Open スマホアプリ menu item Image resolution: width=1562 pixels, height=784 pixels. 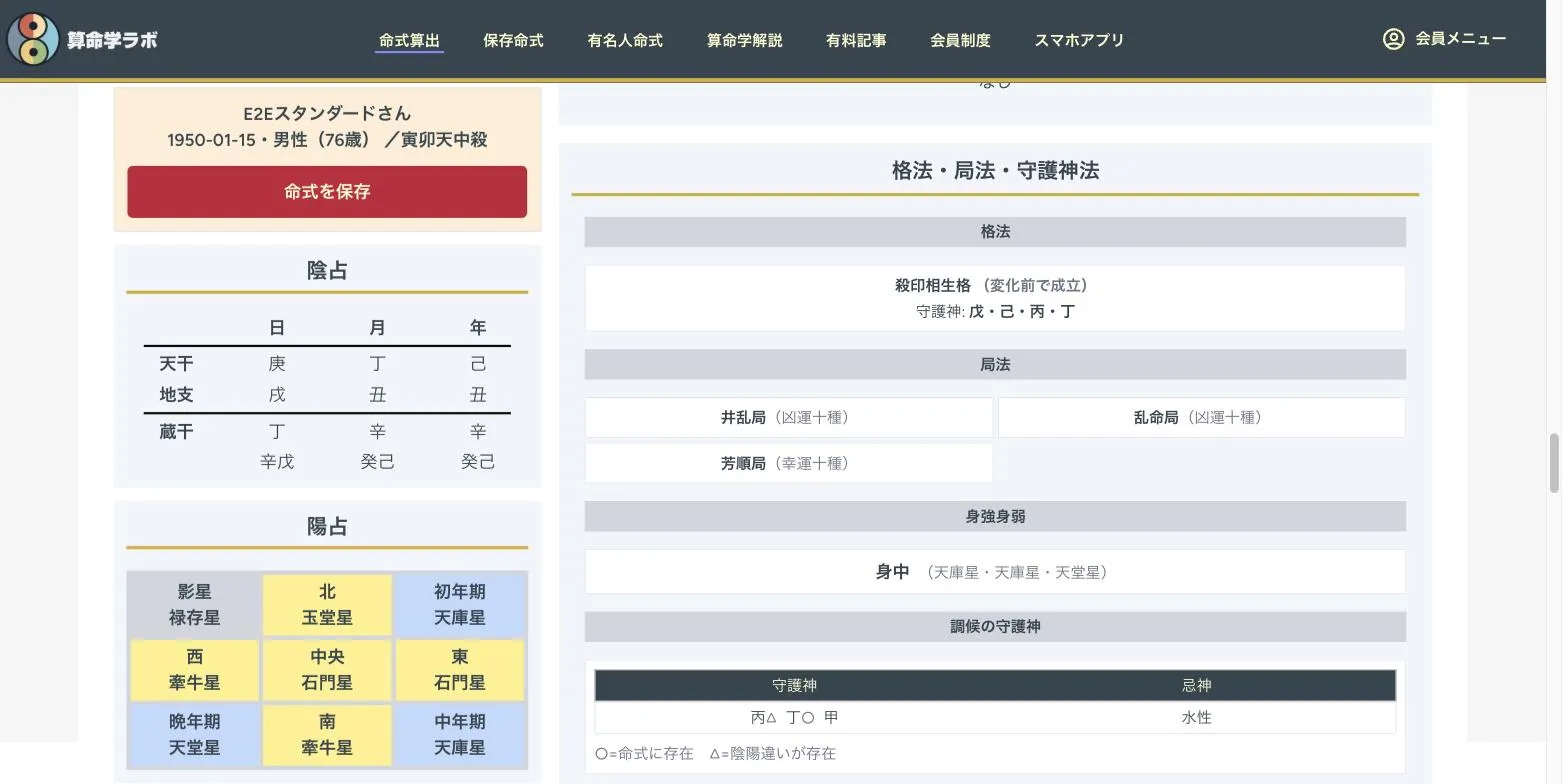[1079, 40]
